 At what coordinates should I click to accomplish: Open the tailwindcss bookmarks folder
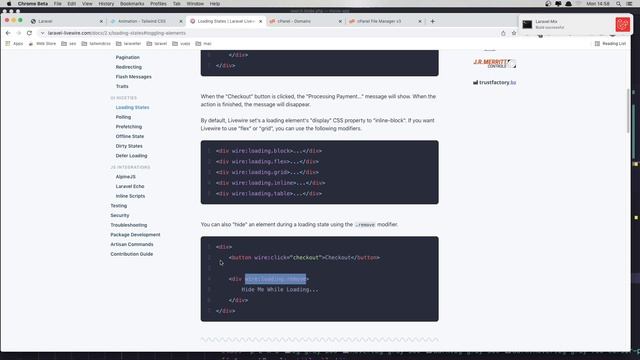(x=96, y=44)
